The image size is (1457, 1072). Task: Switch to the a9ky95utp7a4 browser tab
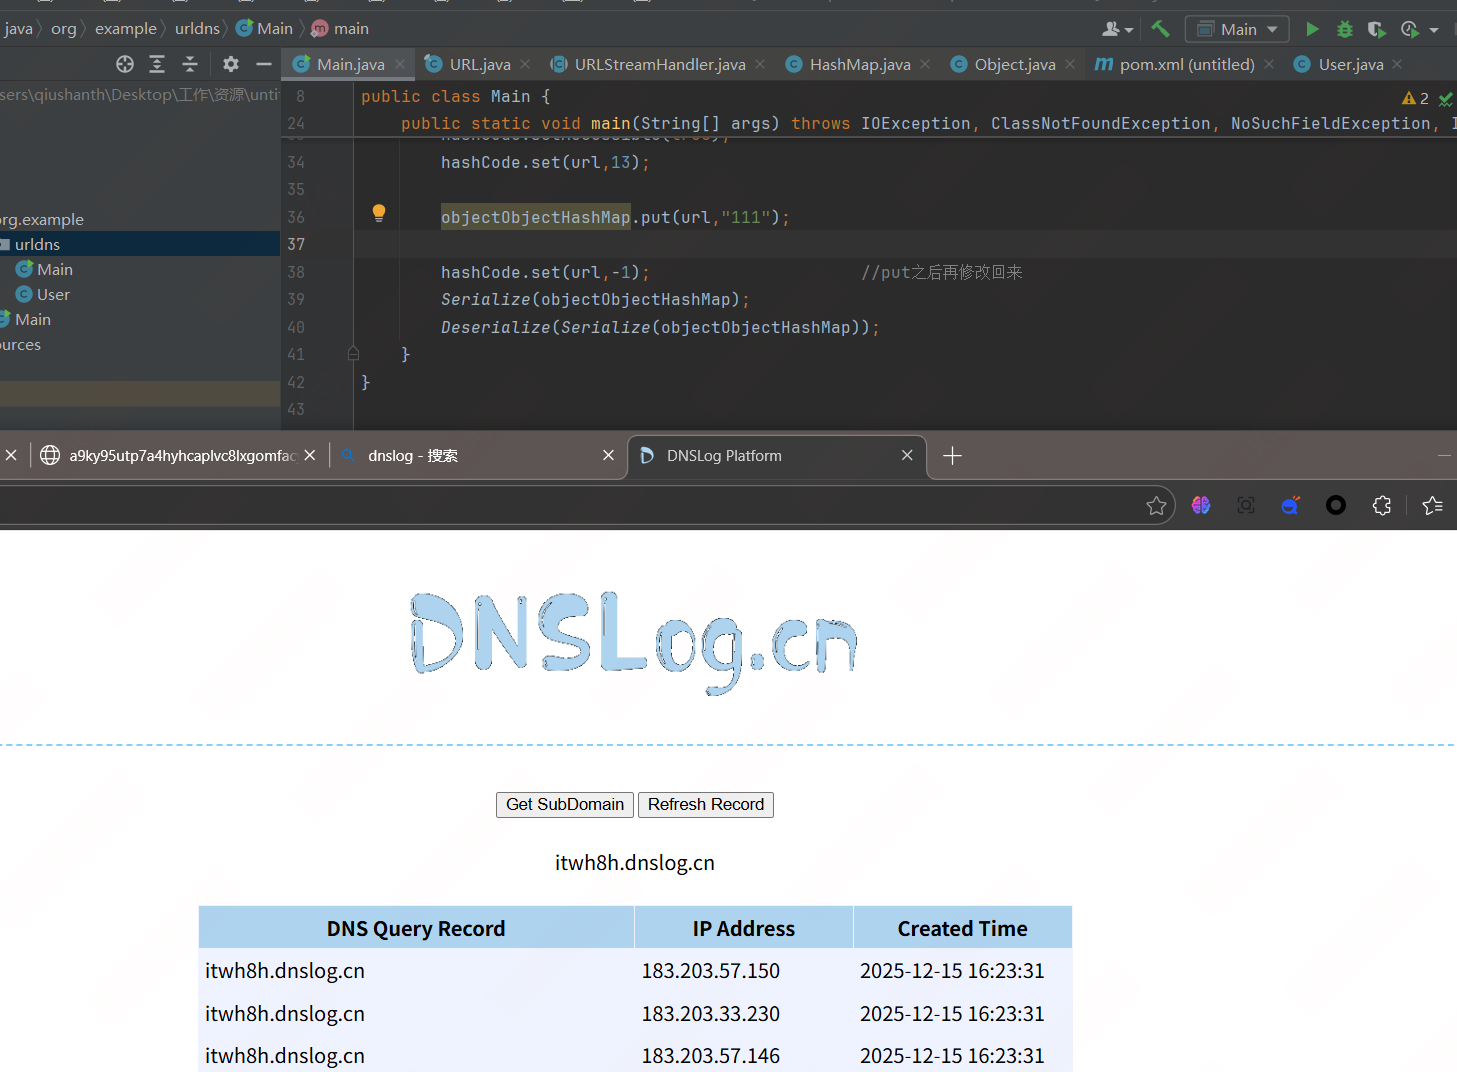coord(178,456)
